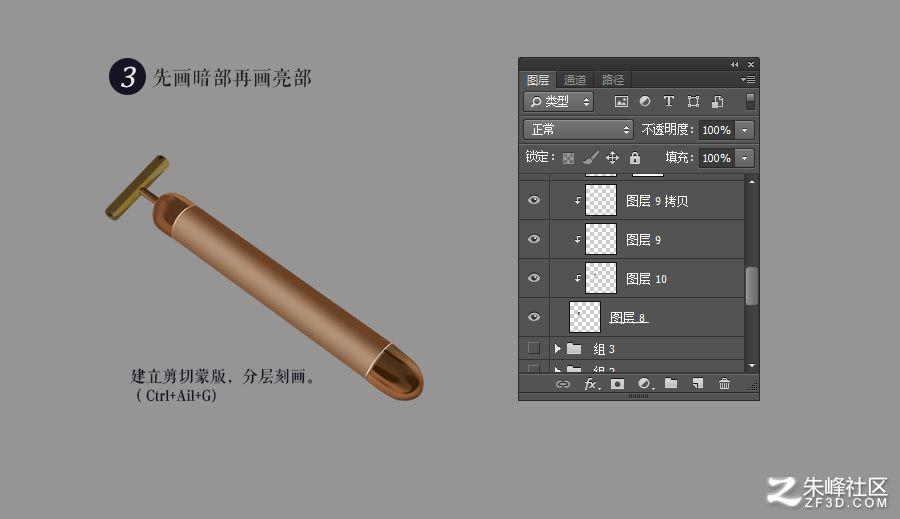The width and height of the screenshot is (900, 519).
Task: Click the 不透明度 opacity value field
Action: pos(717,130)
